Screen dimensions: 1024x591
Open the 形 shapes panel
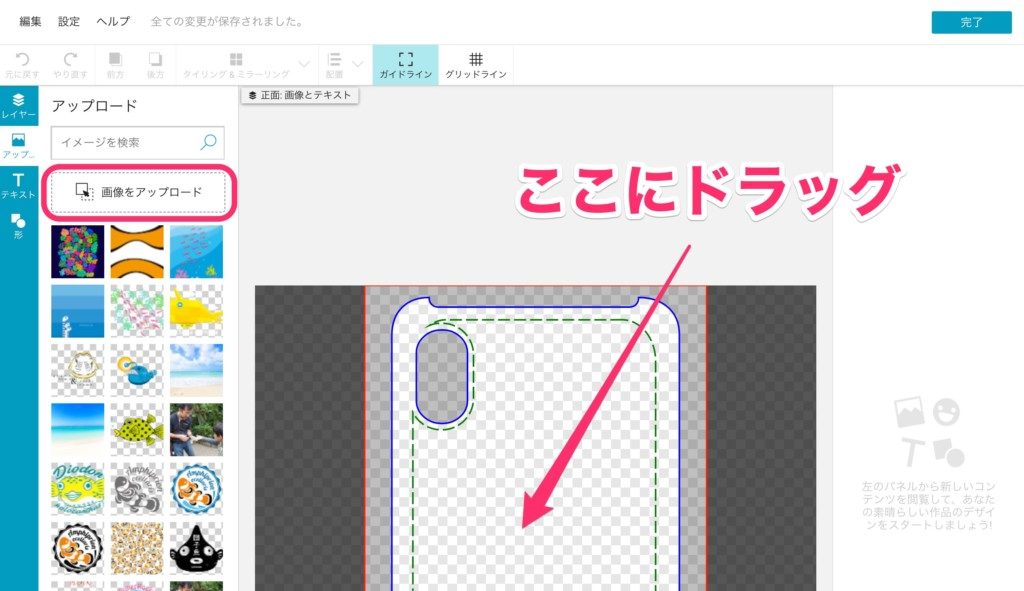18,226
